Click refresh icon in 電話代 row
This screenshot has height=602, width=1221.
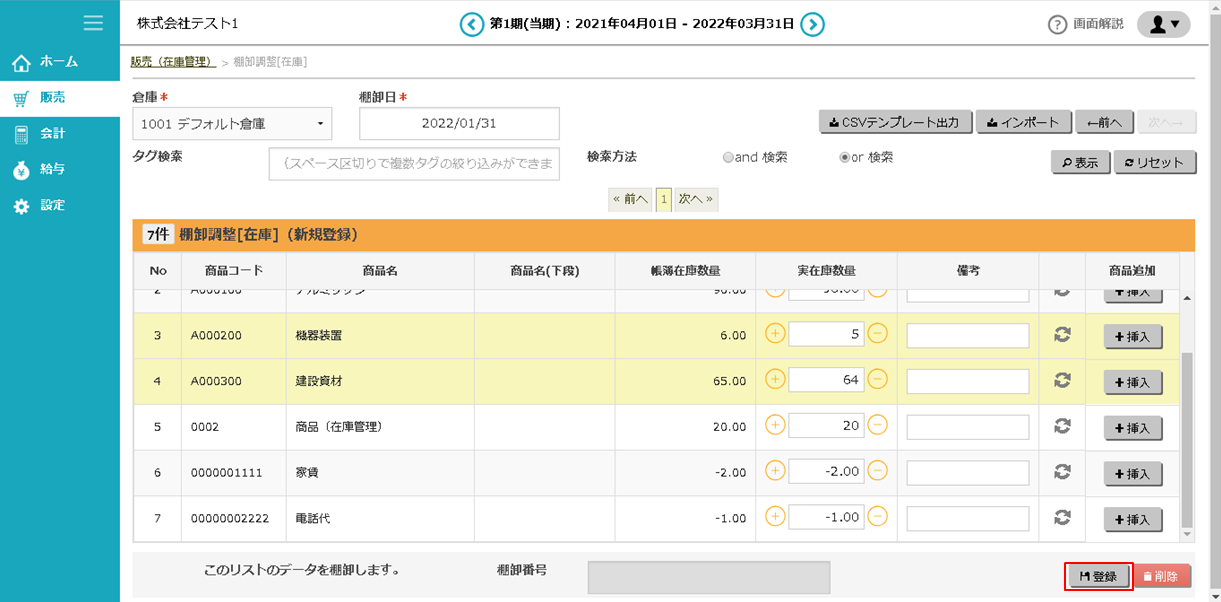pyautogui.click(x=1062, y=518)
